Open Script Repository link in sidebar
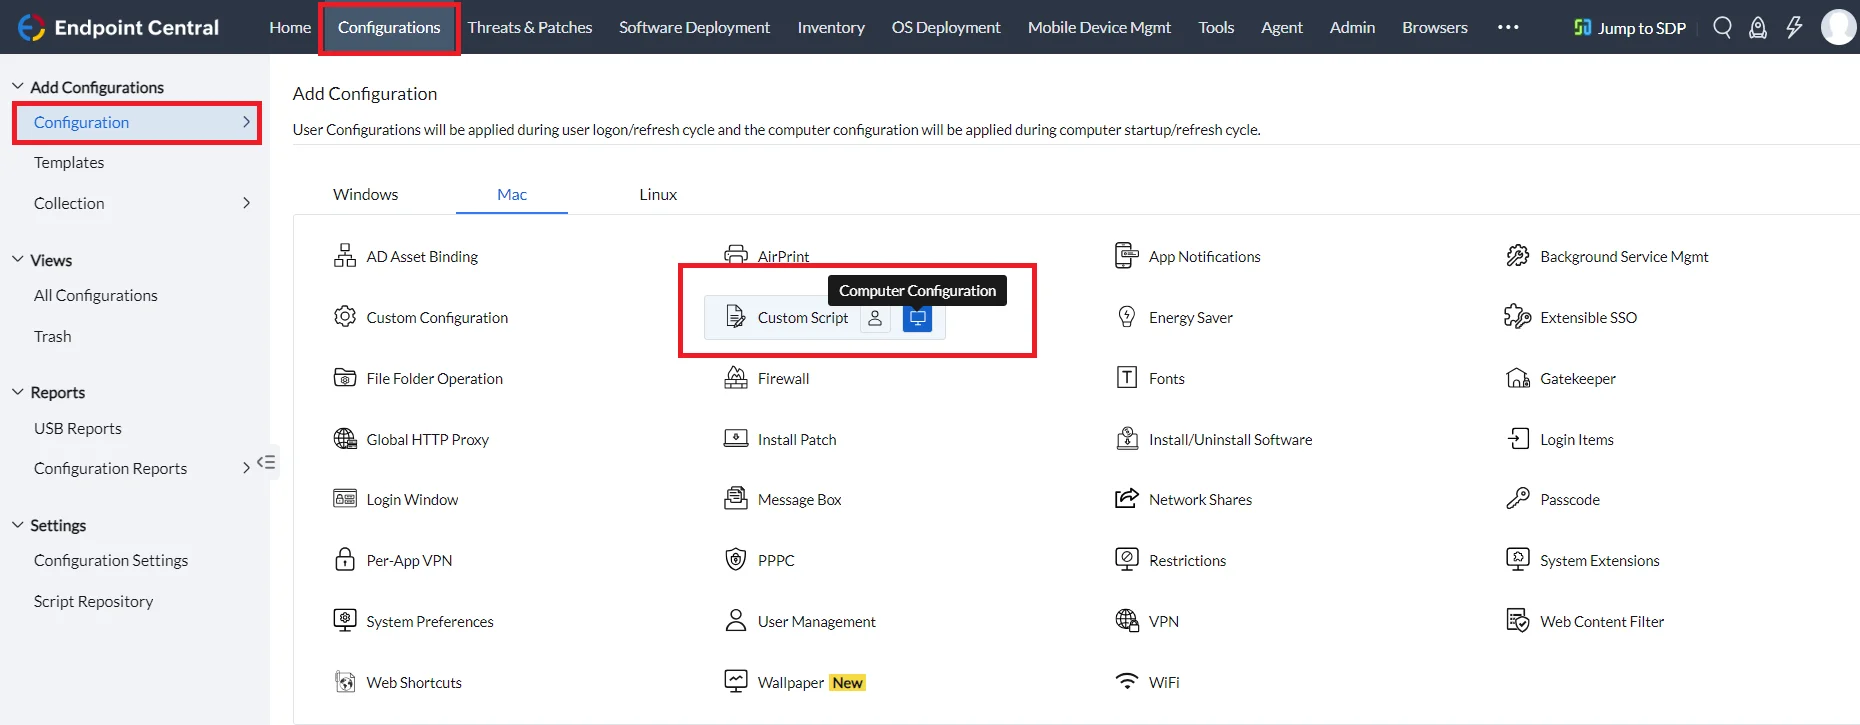This screenshot has width=1860, height=725. click(x=93, y=601)
